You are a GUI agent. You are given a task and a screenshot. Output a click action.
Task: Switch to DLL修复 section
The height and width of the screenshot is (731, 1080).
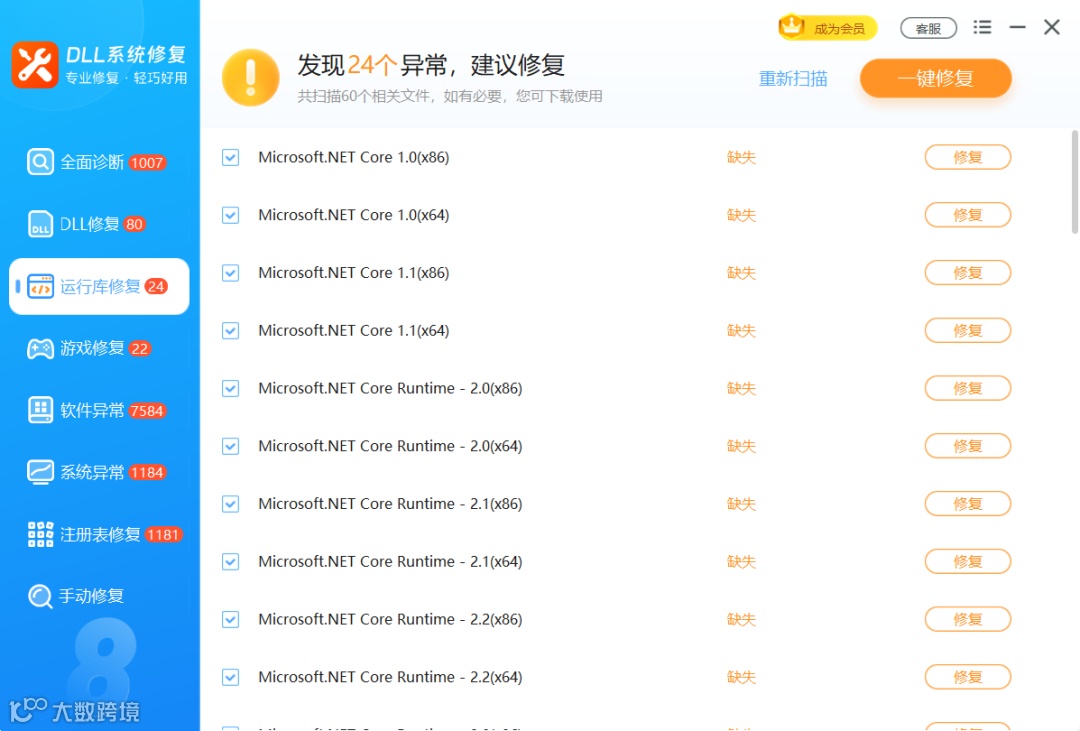99,224
